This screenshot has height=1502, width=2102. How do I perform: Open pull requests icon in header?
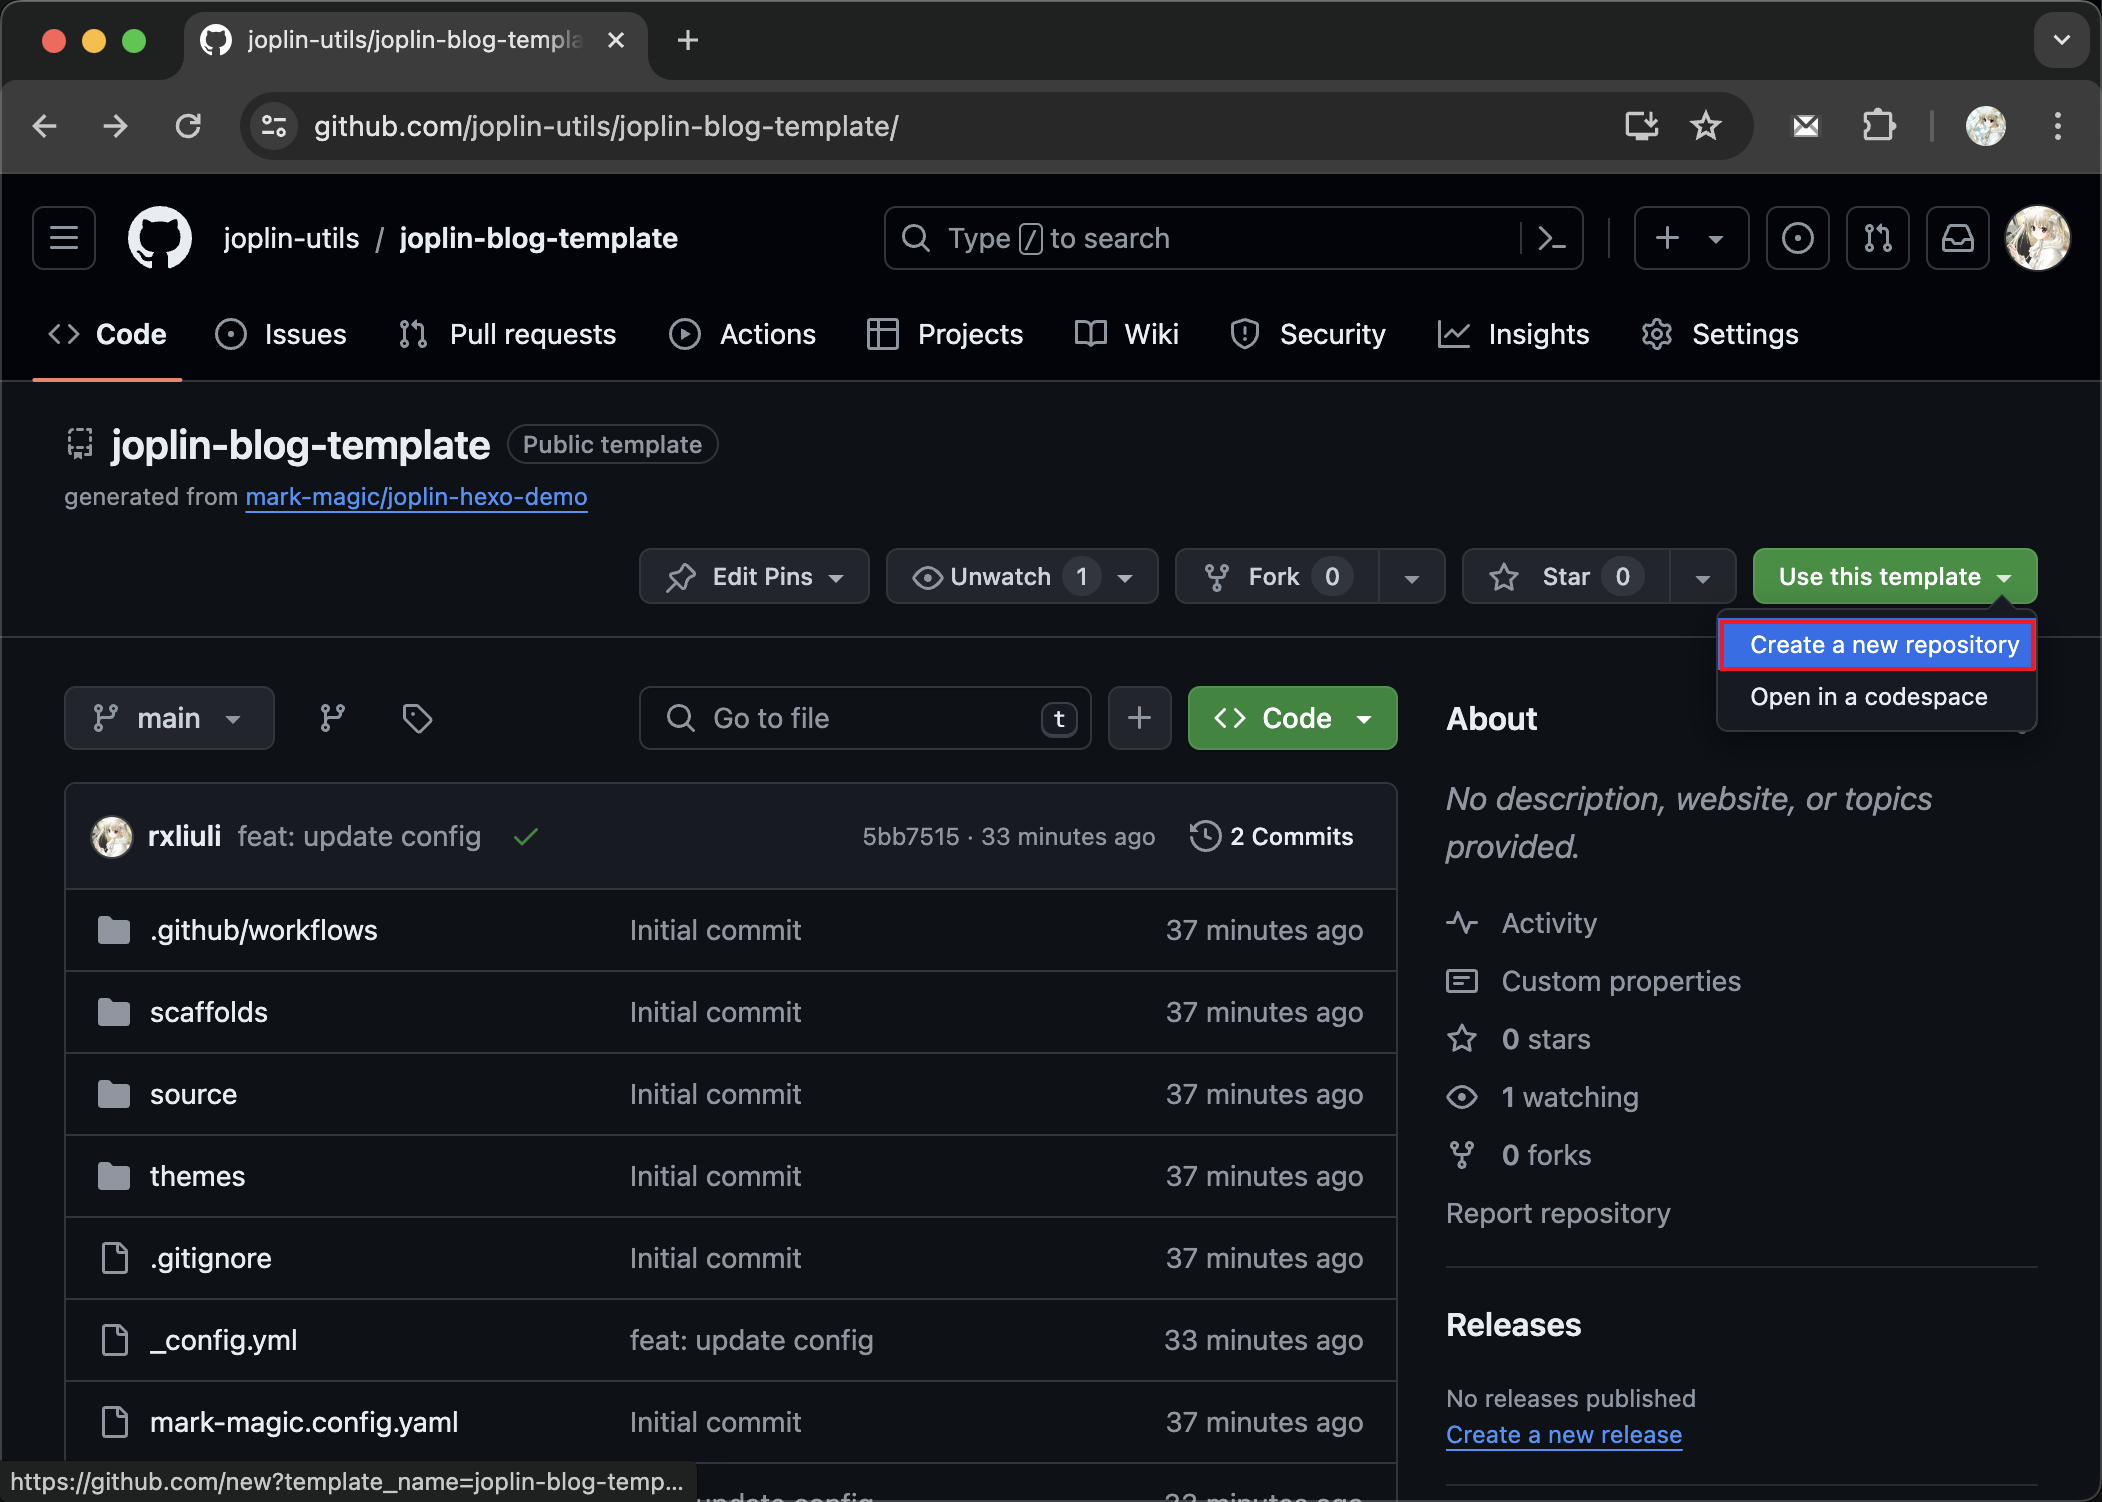pyautogui.click(x=1877, y=238)
